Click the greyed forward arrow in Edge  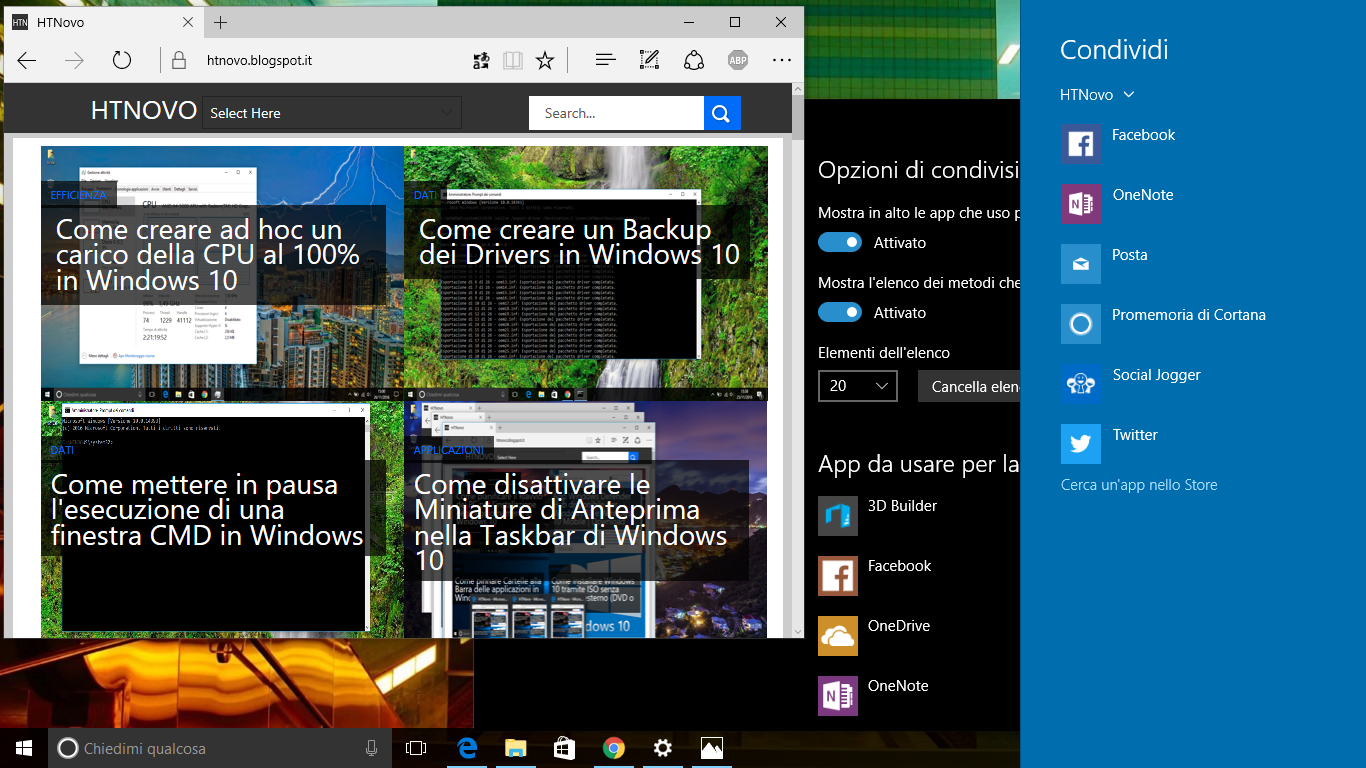coord(74,60)
